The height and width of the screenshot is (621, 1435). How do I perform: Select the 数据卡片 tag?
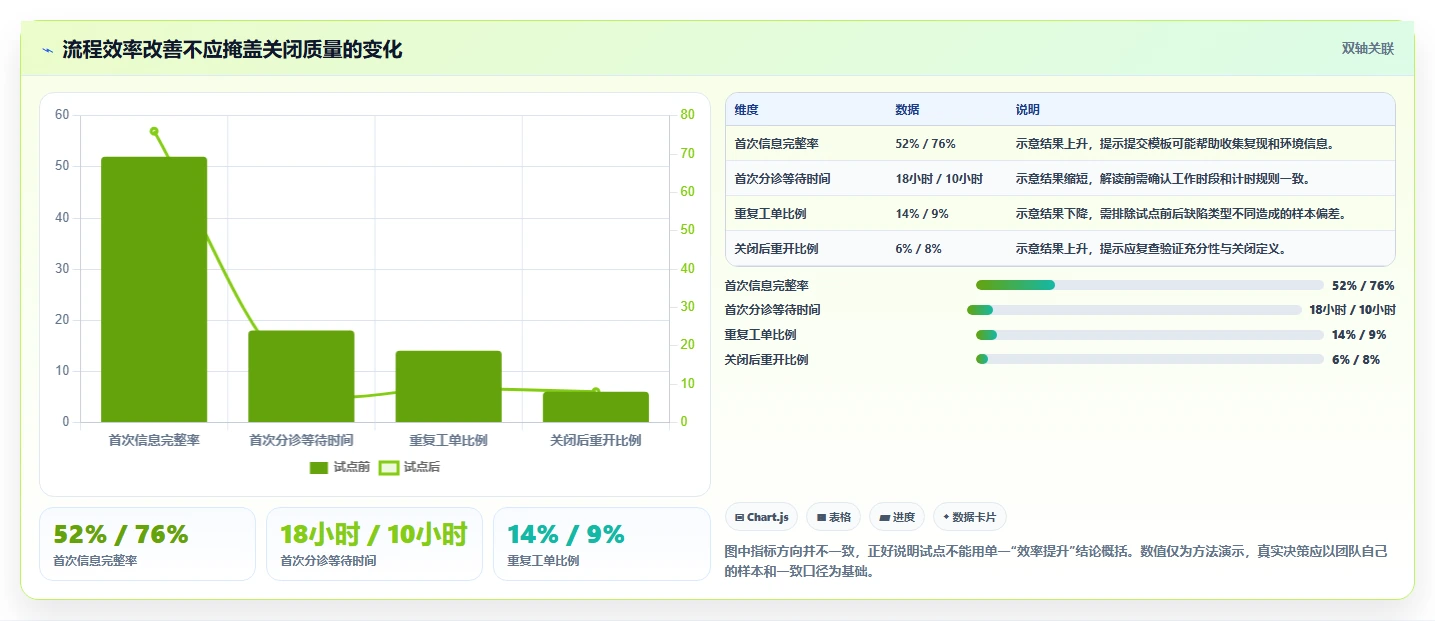pyautogui.click(x=970, y=517)
